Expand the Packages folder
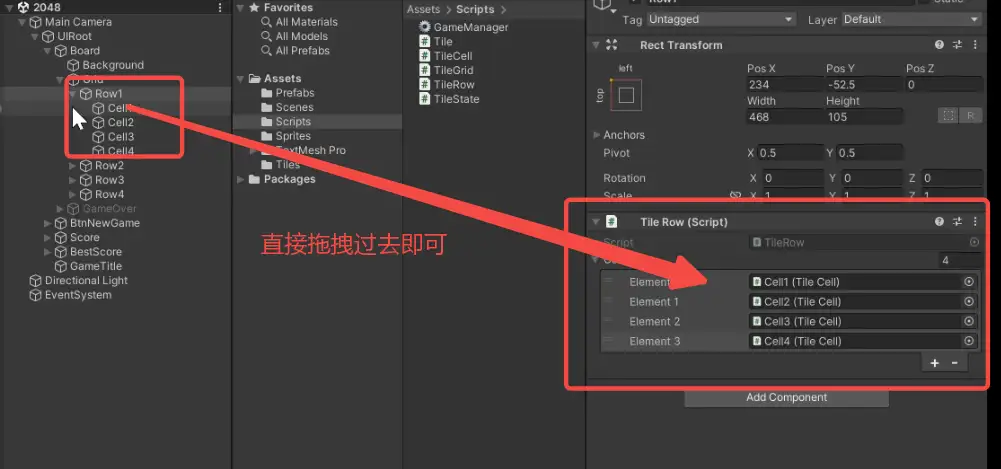Screen dimensions: 1001x469 tap(240, 179)
